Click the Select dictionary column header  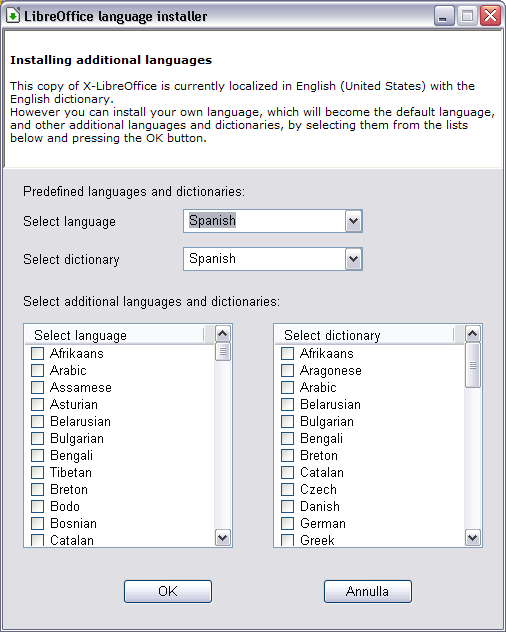click(364, 335)
